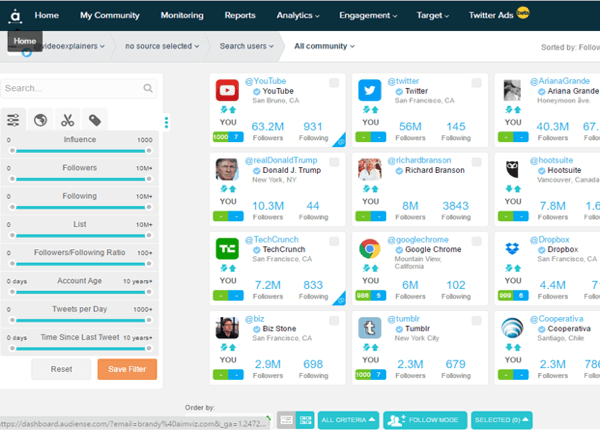600x430 pixels.
Task: Click the Google Chrome logo avatar
Action: 370,249
